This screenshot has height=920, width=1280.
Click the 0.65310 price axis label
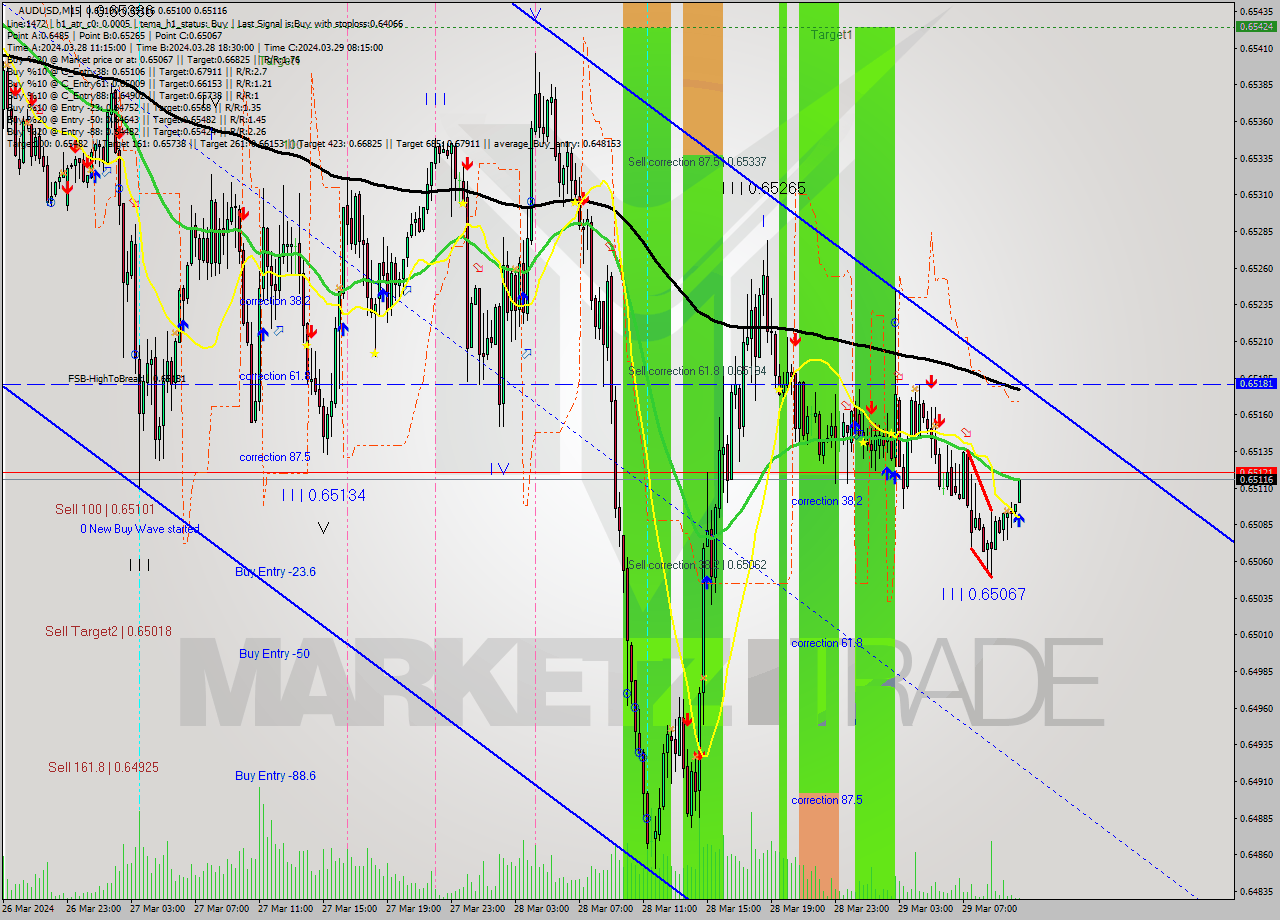click(1256, 195)
